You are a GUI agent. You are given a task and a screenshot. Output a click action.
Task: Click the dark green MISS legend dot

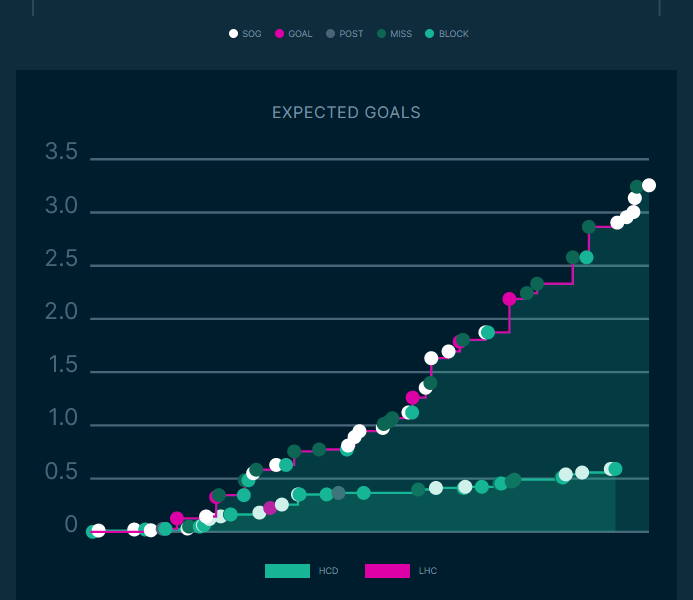(381, 34)
